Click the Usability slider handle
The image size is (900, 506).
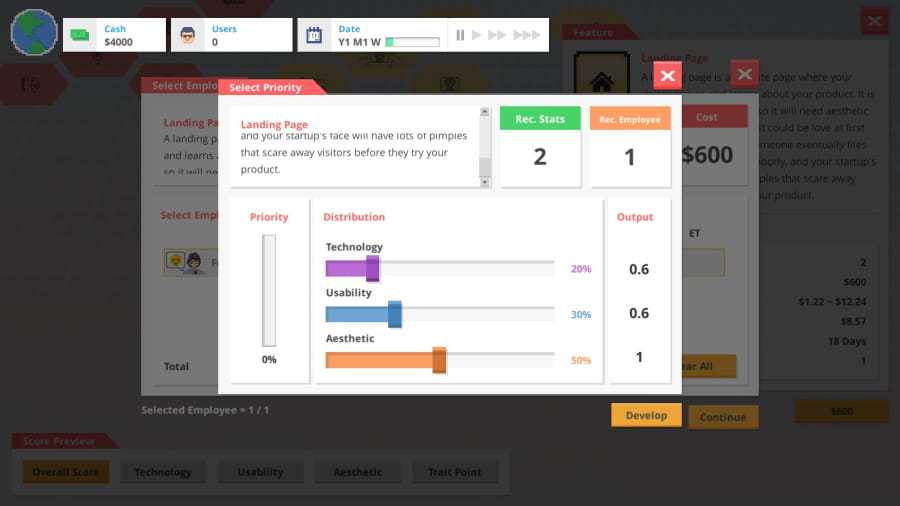pyautogui.click(x=394, y=314)
